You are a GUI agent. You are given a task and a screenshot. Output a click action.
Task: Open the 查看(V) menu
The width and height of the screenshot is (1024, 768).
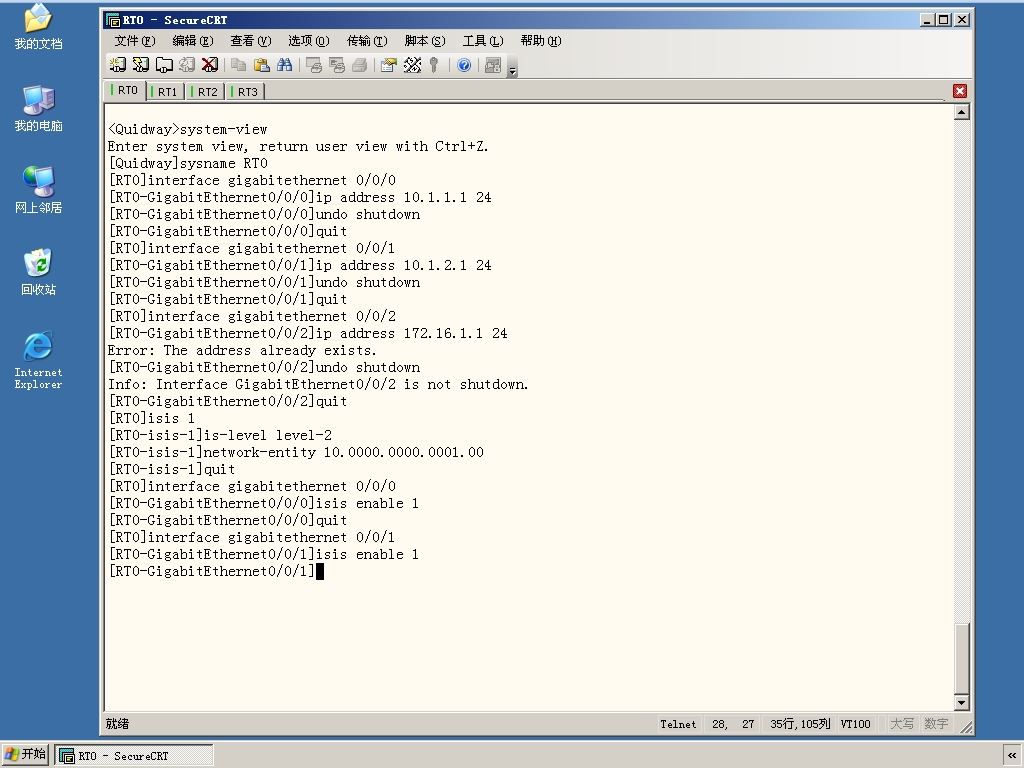(251, 40)
